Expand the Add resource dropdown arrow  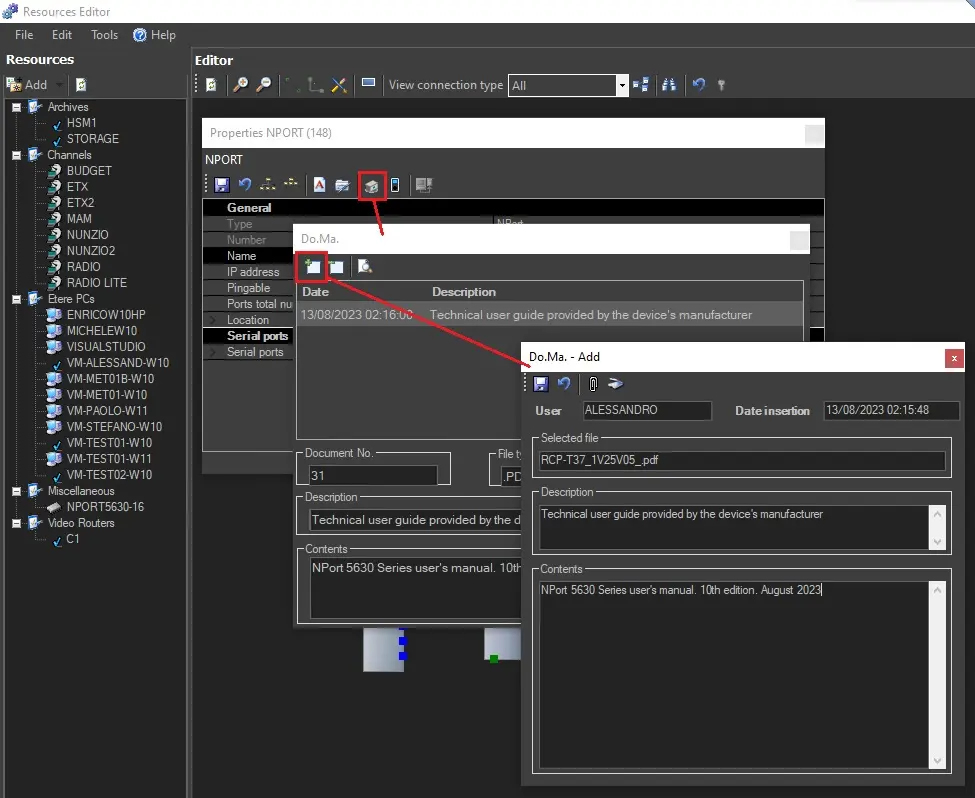pos(59,85)
